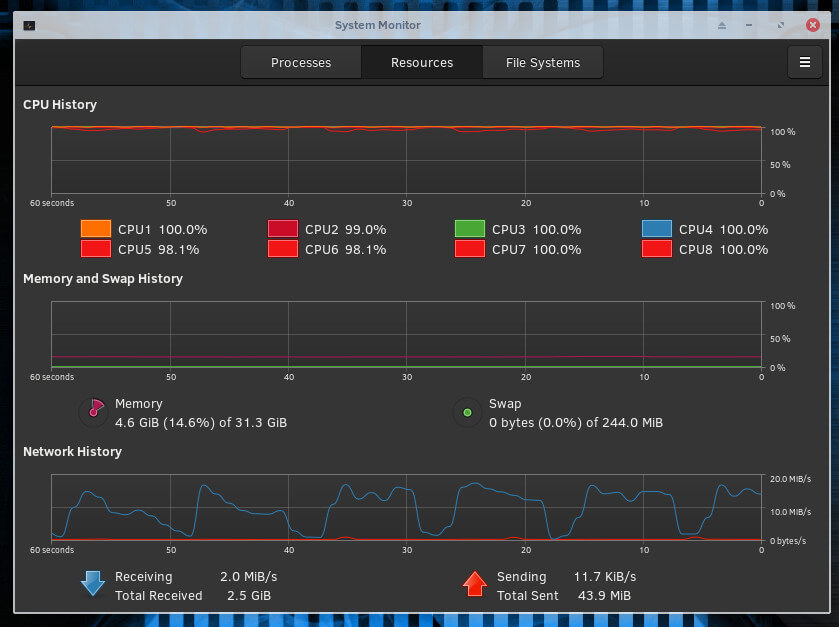Click the System Monitor window title
Screen dimensions: 839x627
pos(377,25)
